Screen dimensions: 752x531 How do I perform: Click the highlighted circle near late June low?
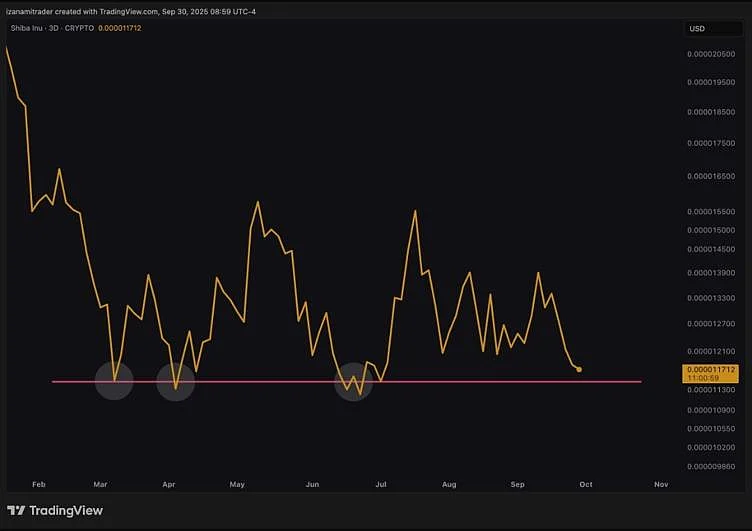tap(354, 382)
